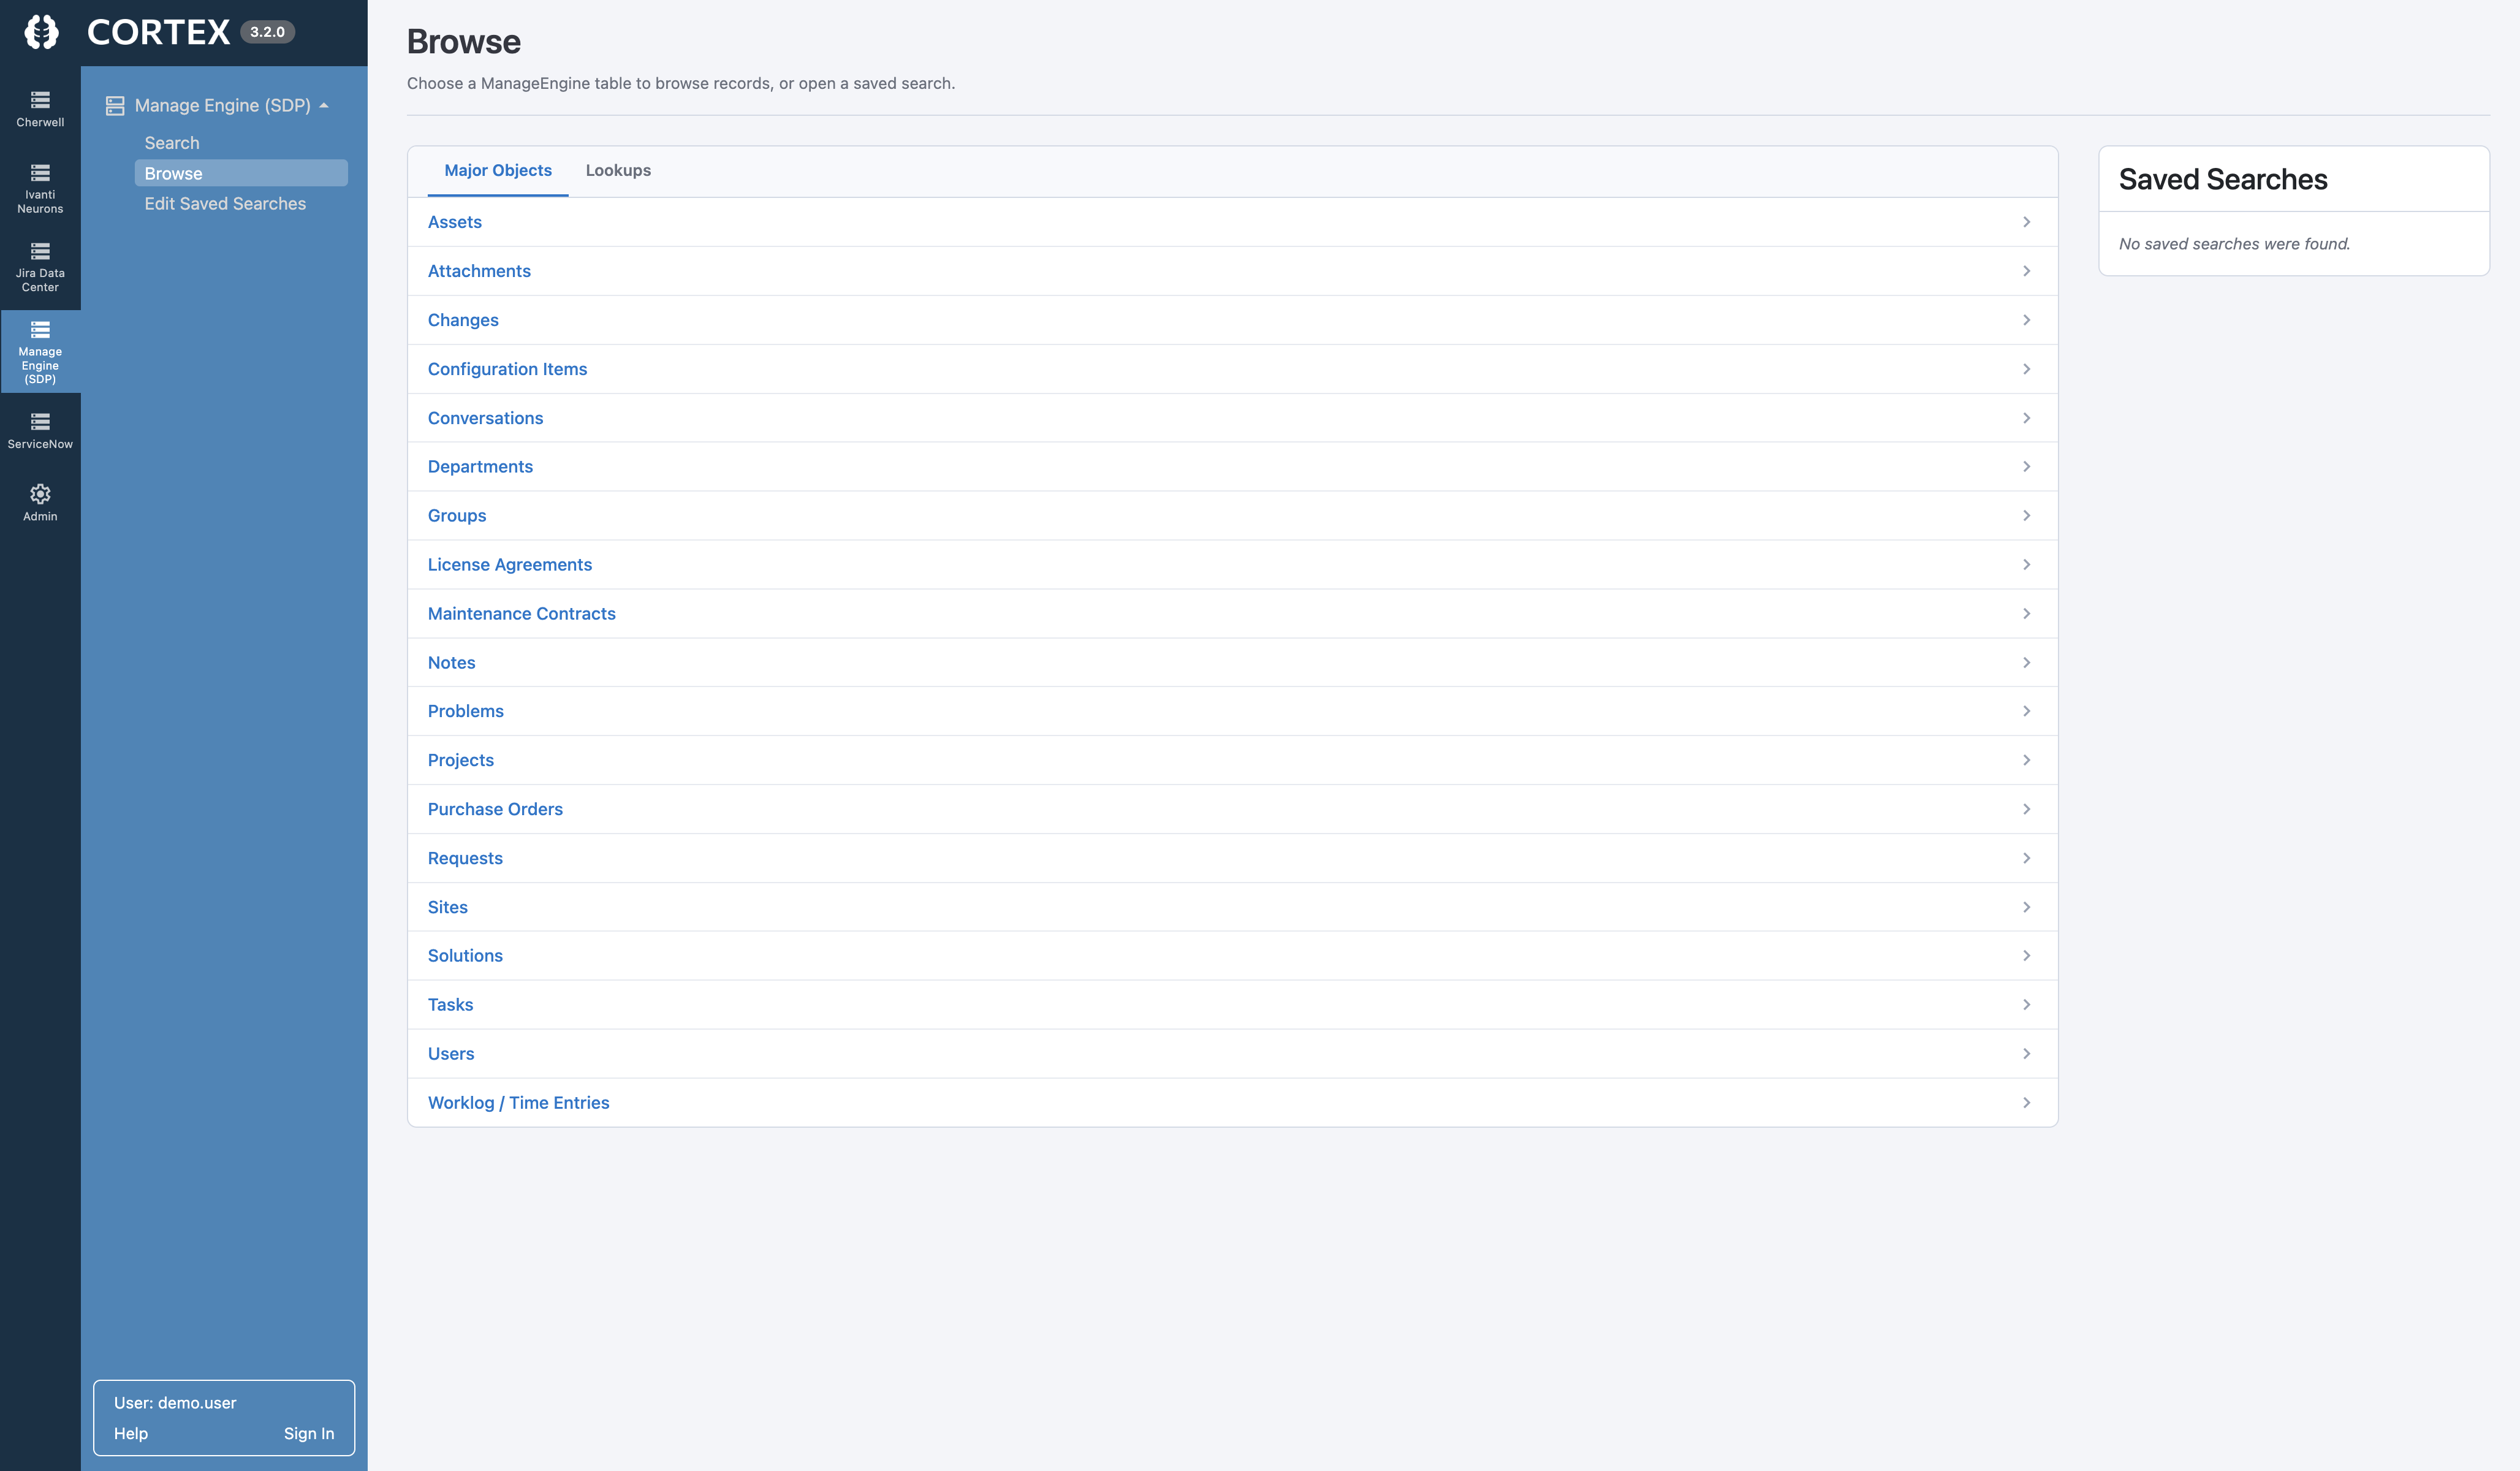
Task: Open the Assets table link
Action: [455, 222]
